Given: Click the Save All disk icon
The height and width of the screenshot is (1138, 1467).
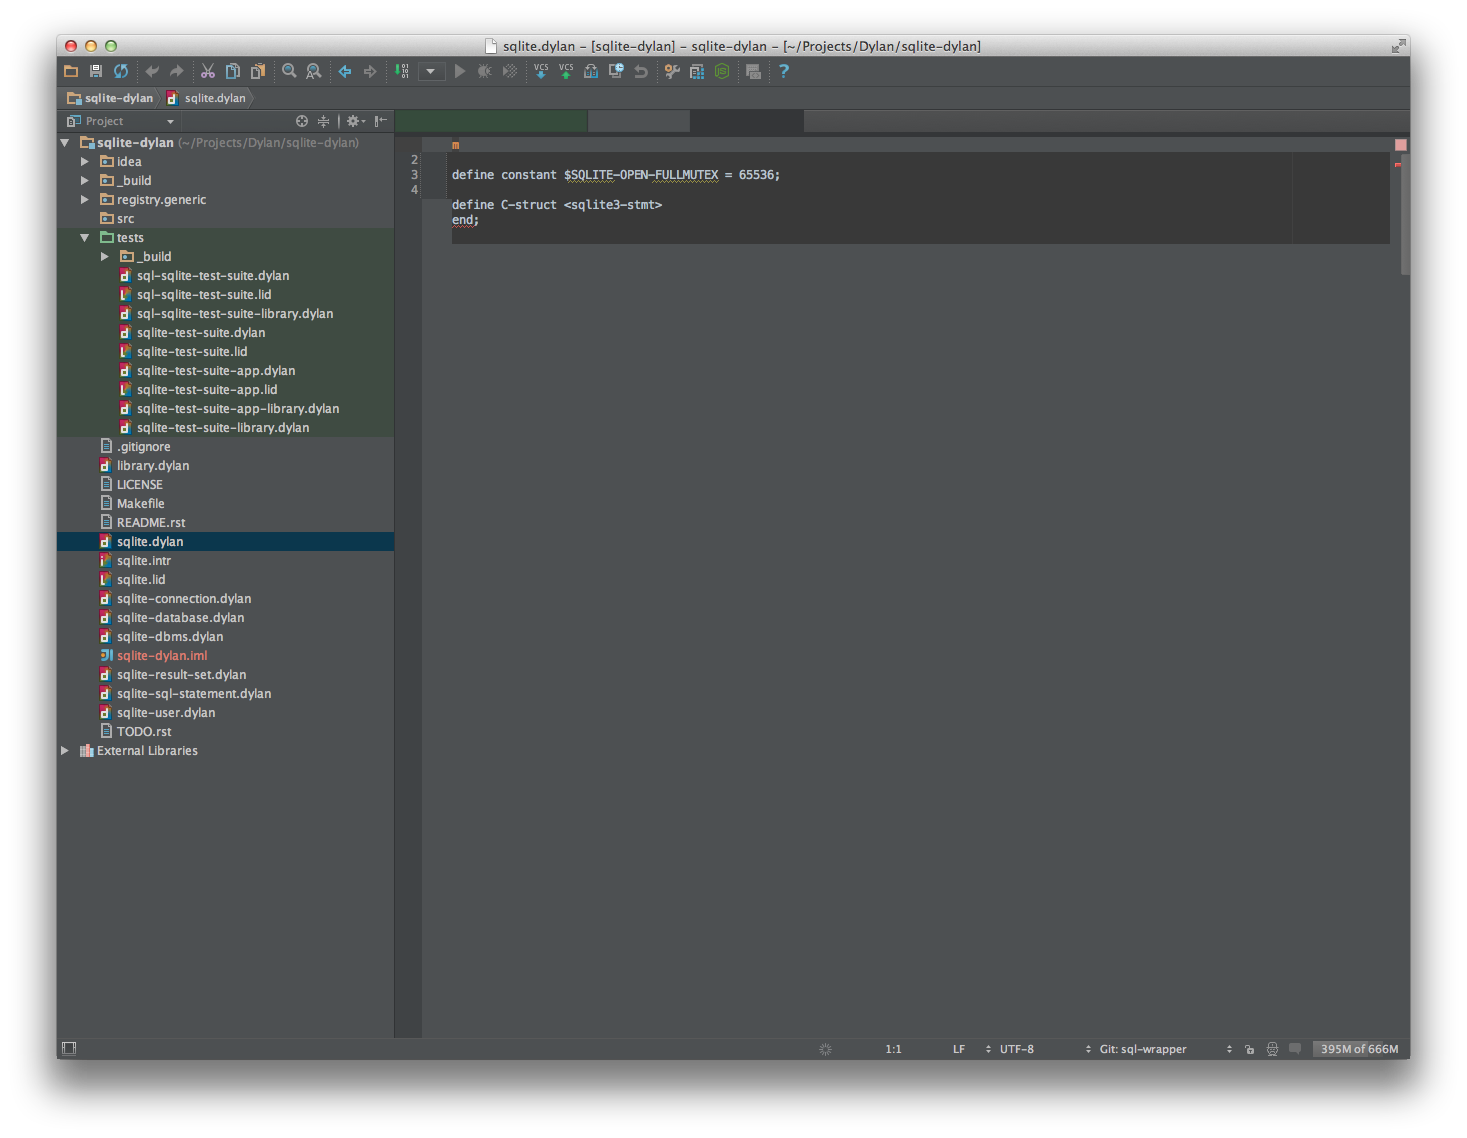Looking at the screenshot, I should [x=96, y=71].
